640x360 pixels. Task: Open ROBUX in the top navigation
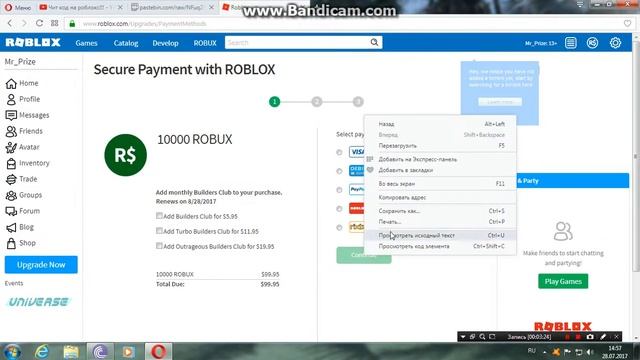click(x=205, y=43)
